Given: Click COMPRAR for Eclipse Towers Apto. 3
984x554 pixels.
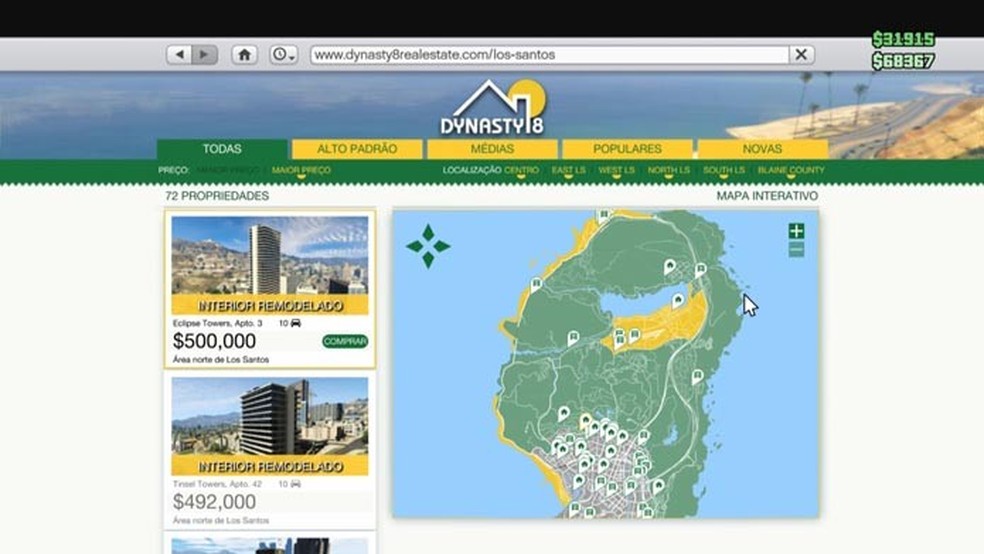Looking at the screenshot, I should [x=345, y=341].
